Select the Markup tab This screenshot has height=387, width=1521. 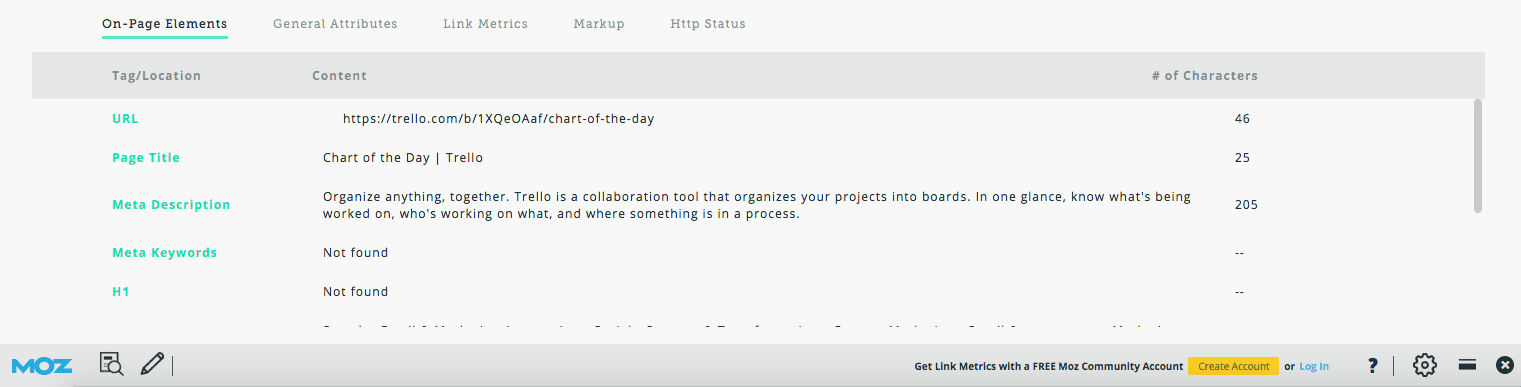[599, 23]
